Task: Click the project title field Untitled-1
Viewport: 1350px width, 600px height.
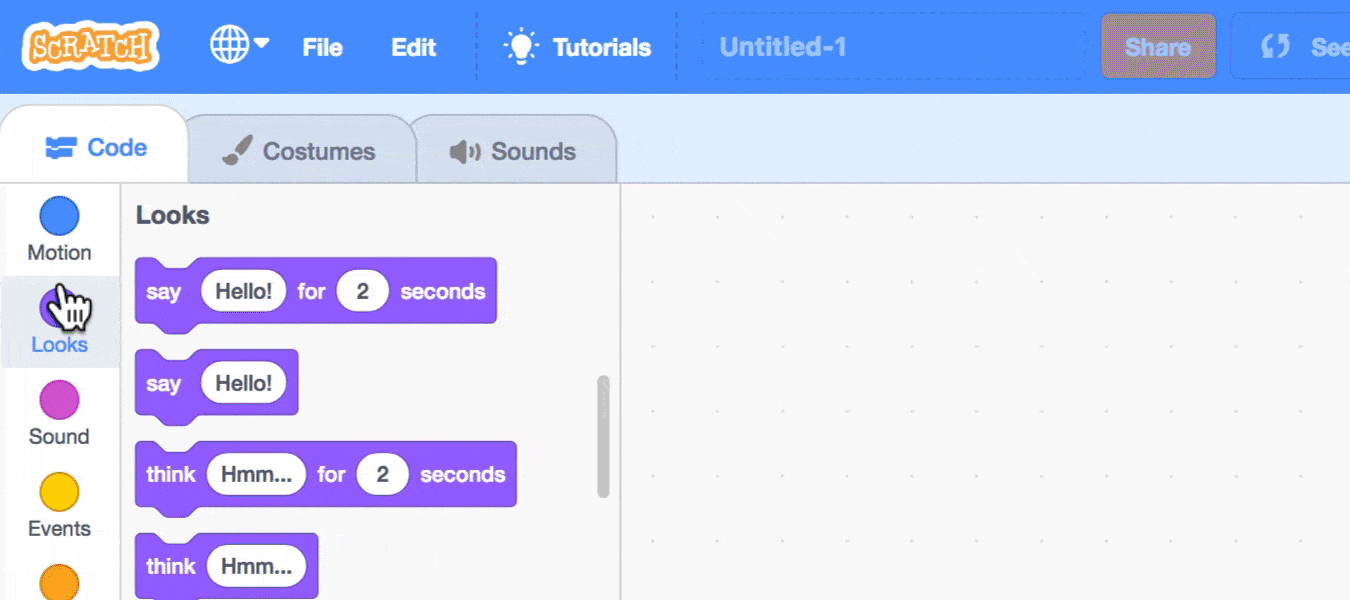Action: click(x=892, y=47)
